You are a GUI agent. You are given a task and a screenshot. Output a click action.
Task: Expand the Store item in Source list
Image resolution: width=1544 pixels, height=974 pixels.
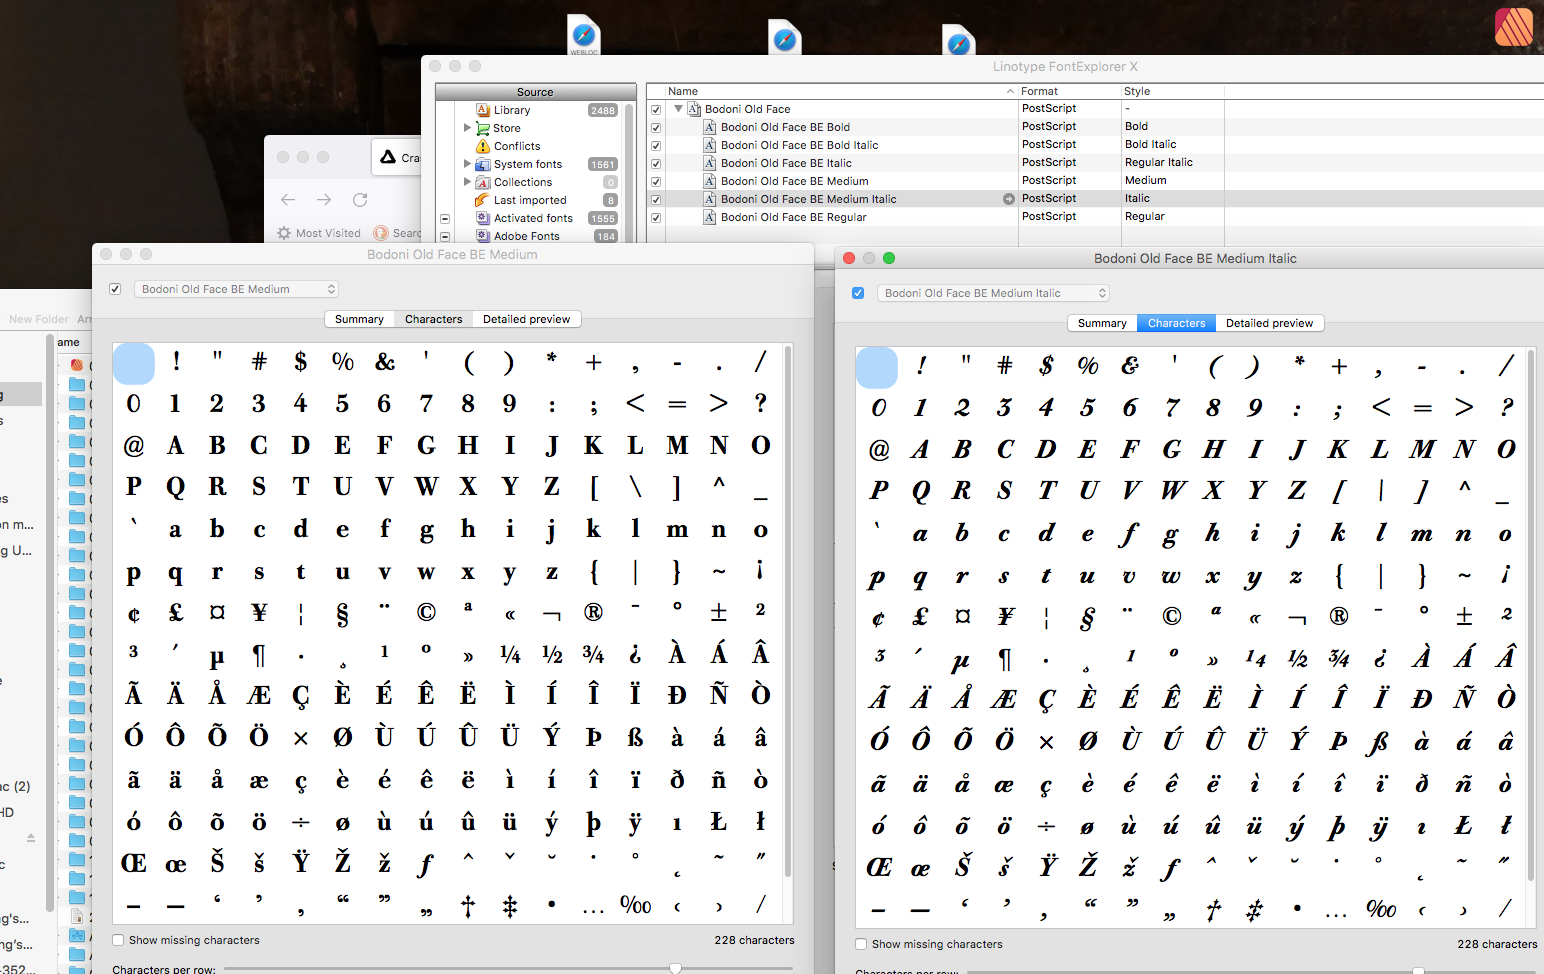(x=467, y=128)
